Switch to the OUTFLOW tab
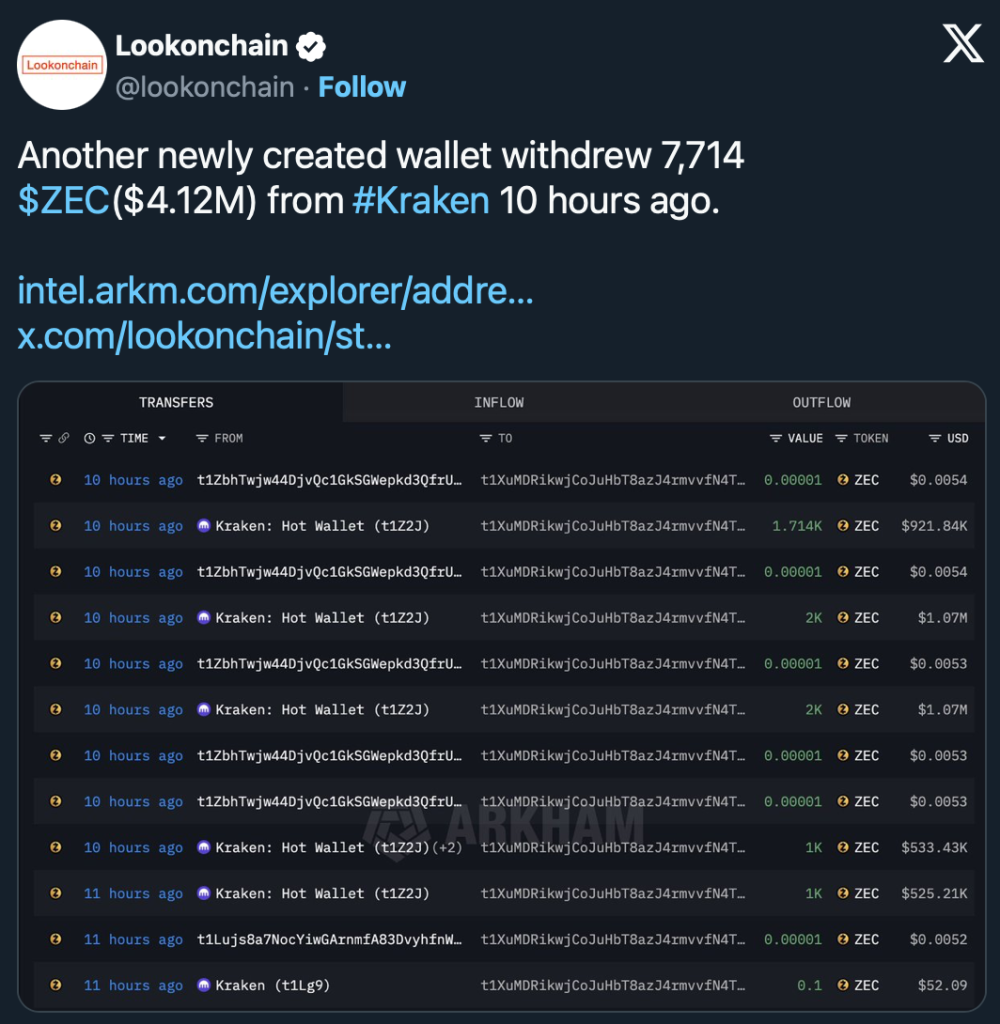 coord(821,402)
